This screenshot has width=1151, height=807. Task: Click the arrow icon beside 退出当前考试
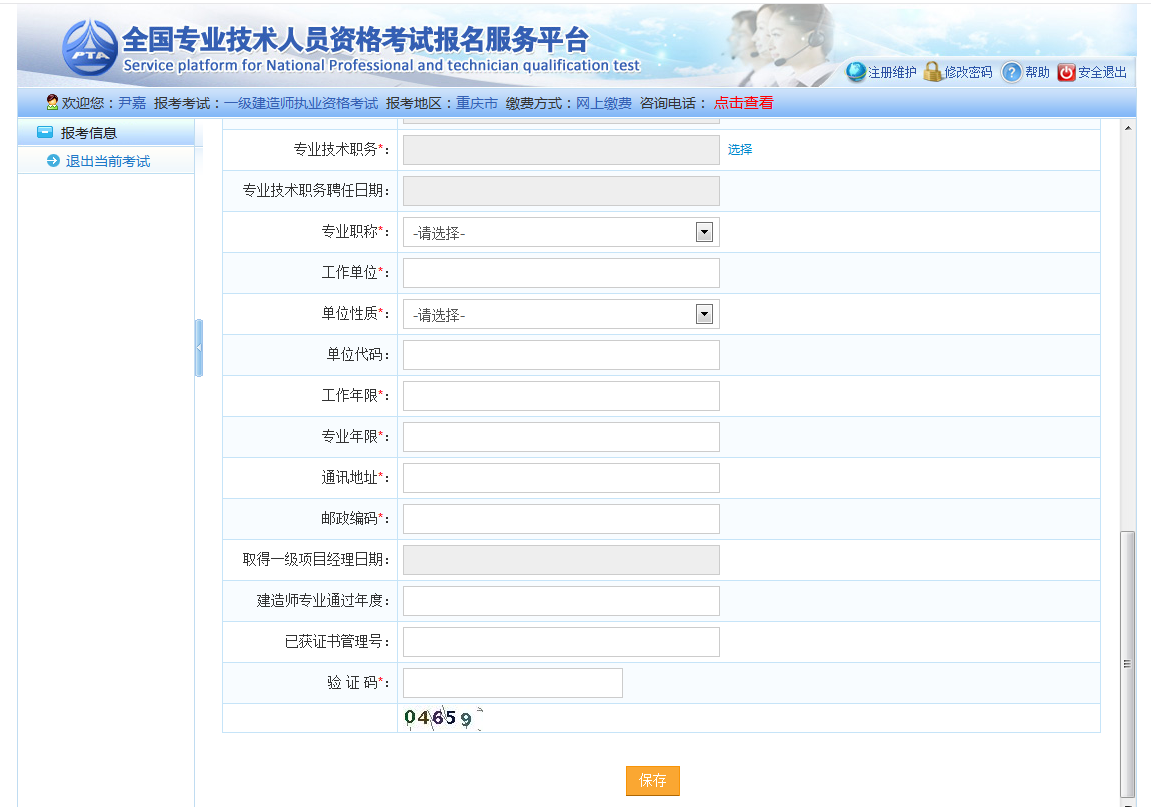pos(53,161)
